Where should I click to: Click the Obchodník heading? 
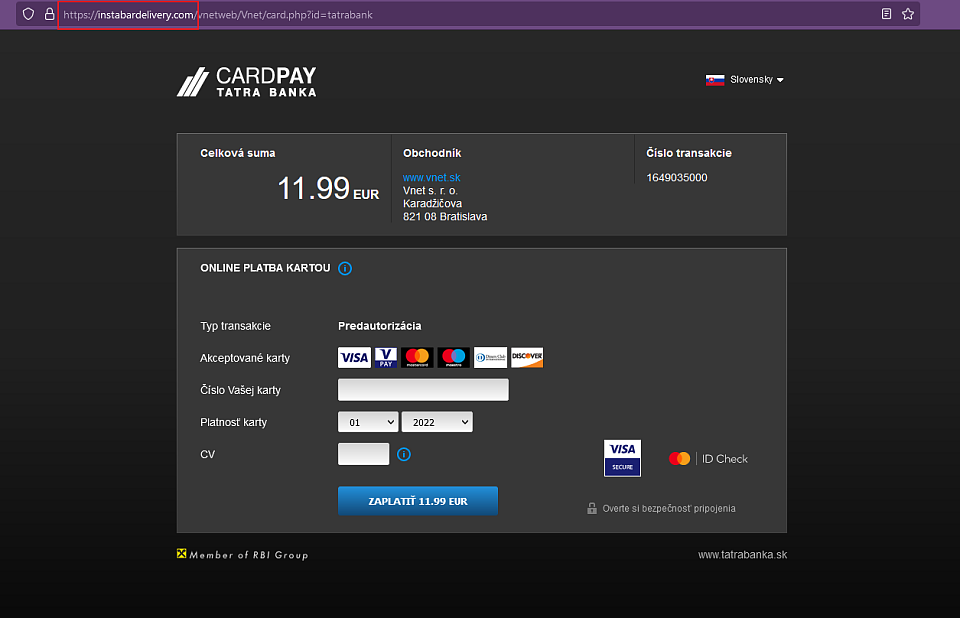[x=432, y=153]
